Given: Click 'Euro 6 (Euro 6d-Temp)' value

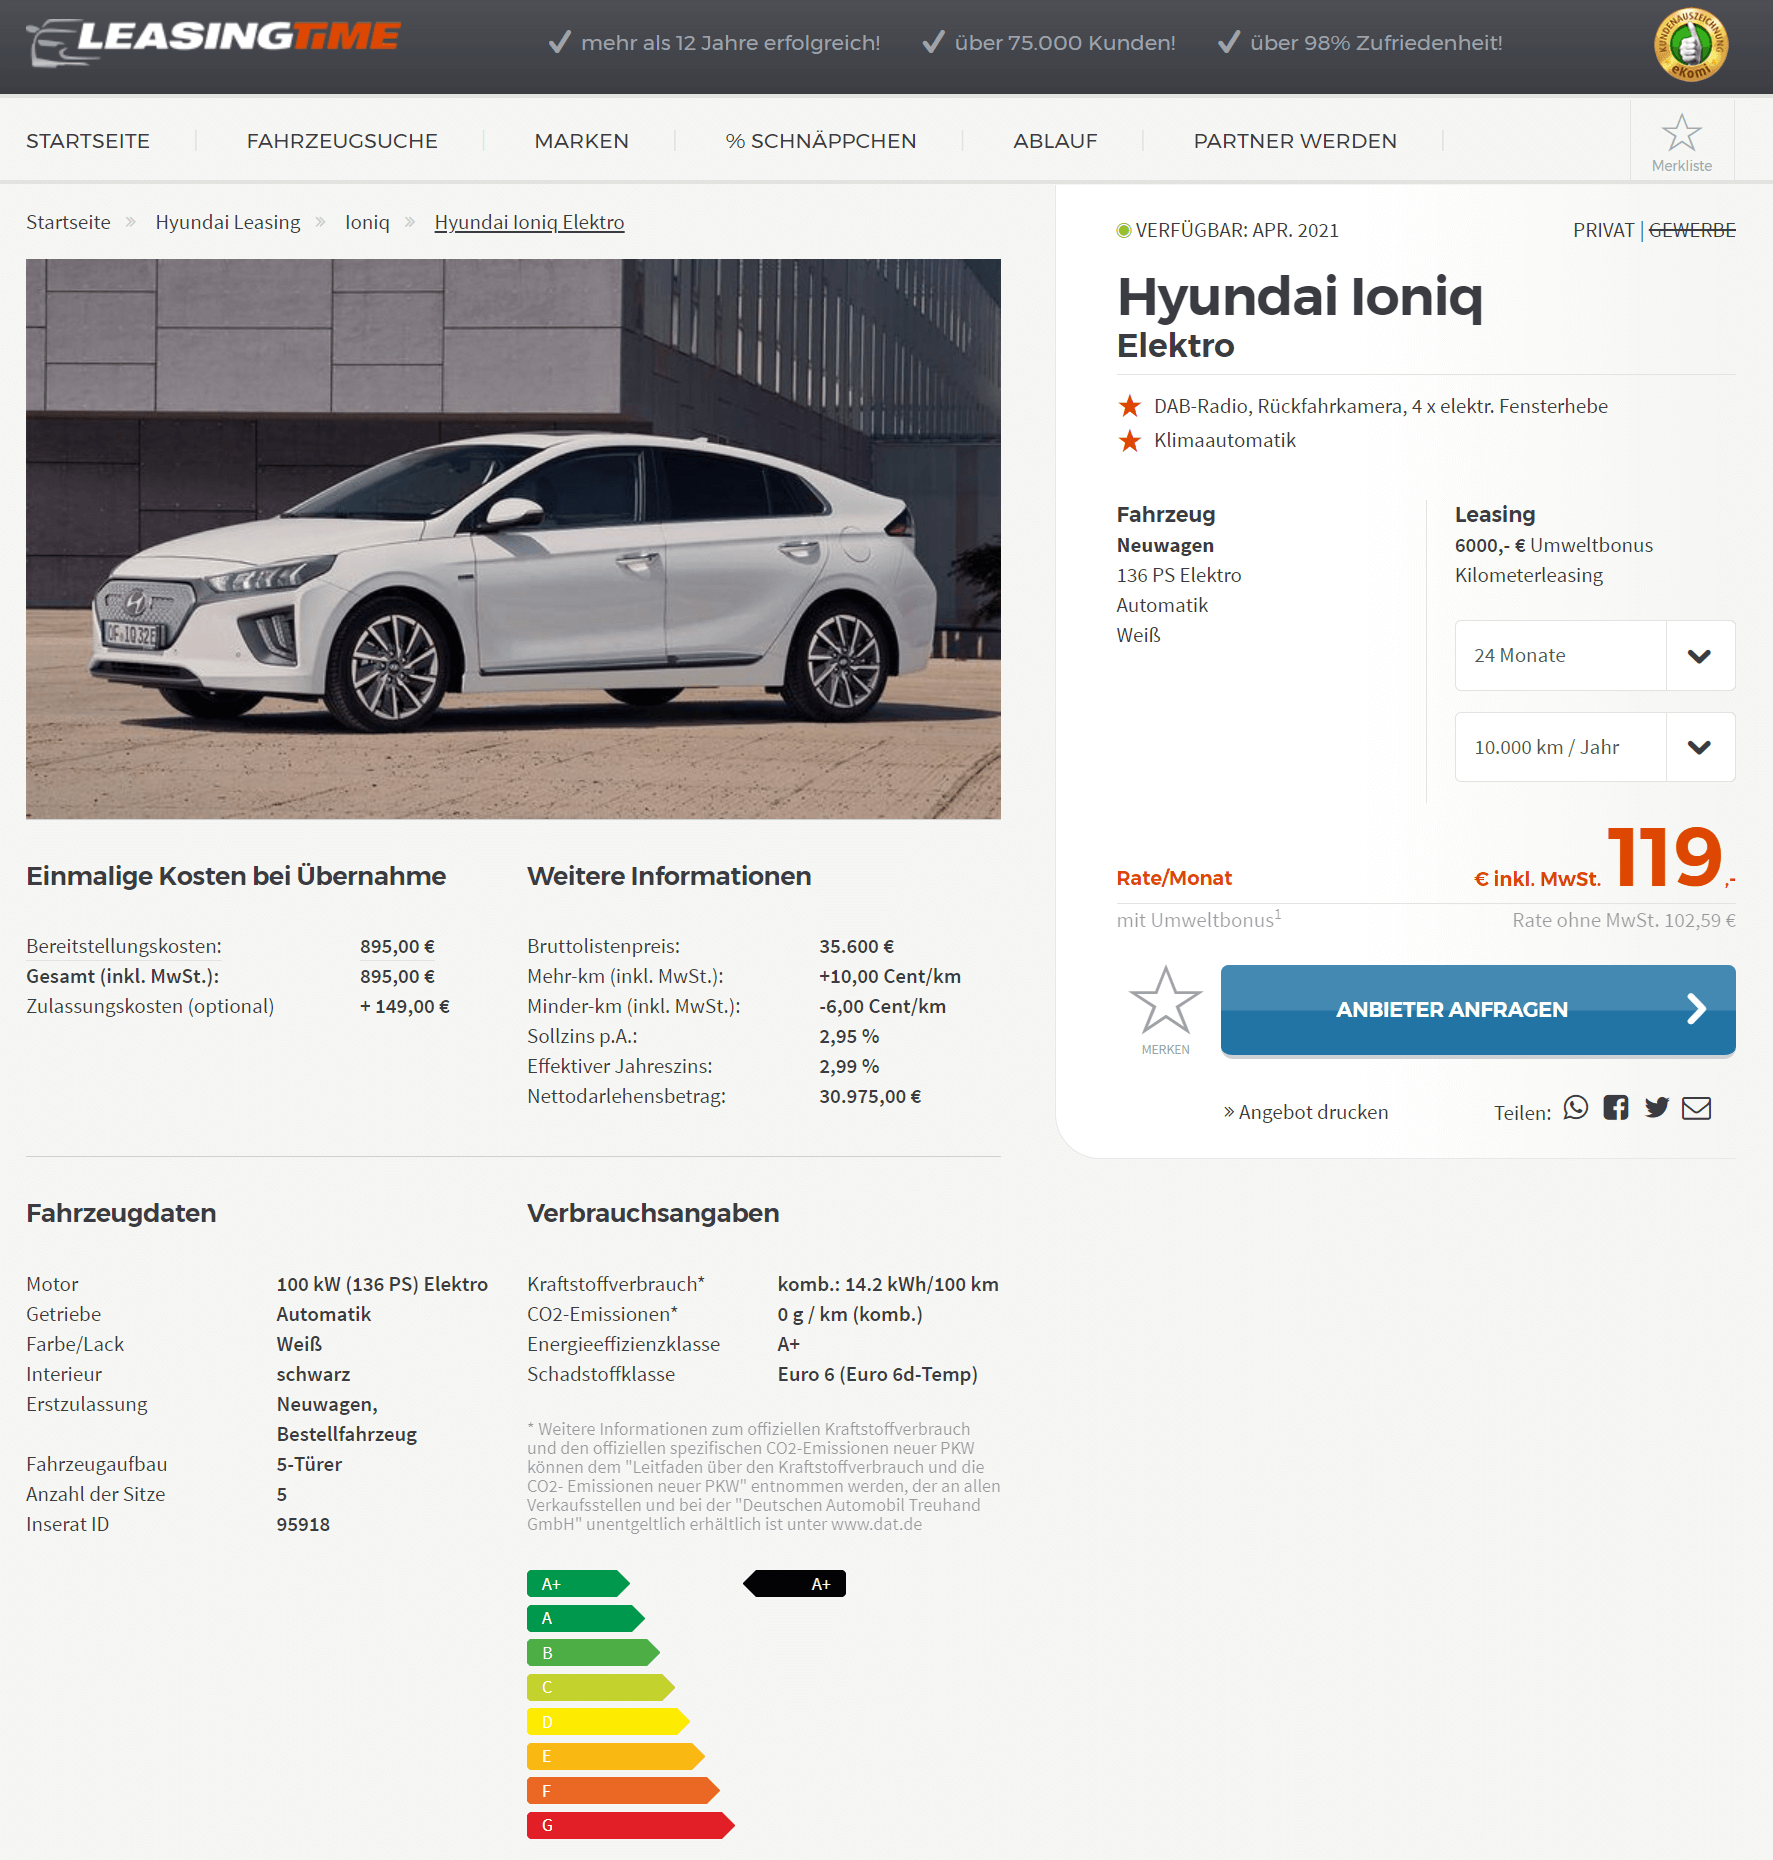Looking at the screenshot, I should click(878, 1374).
